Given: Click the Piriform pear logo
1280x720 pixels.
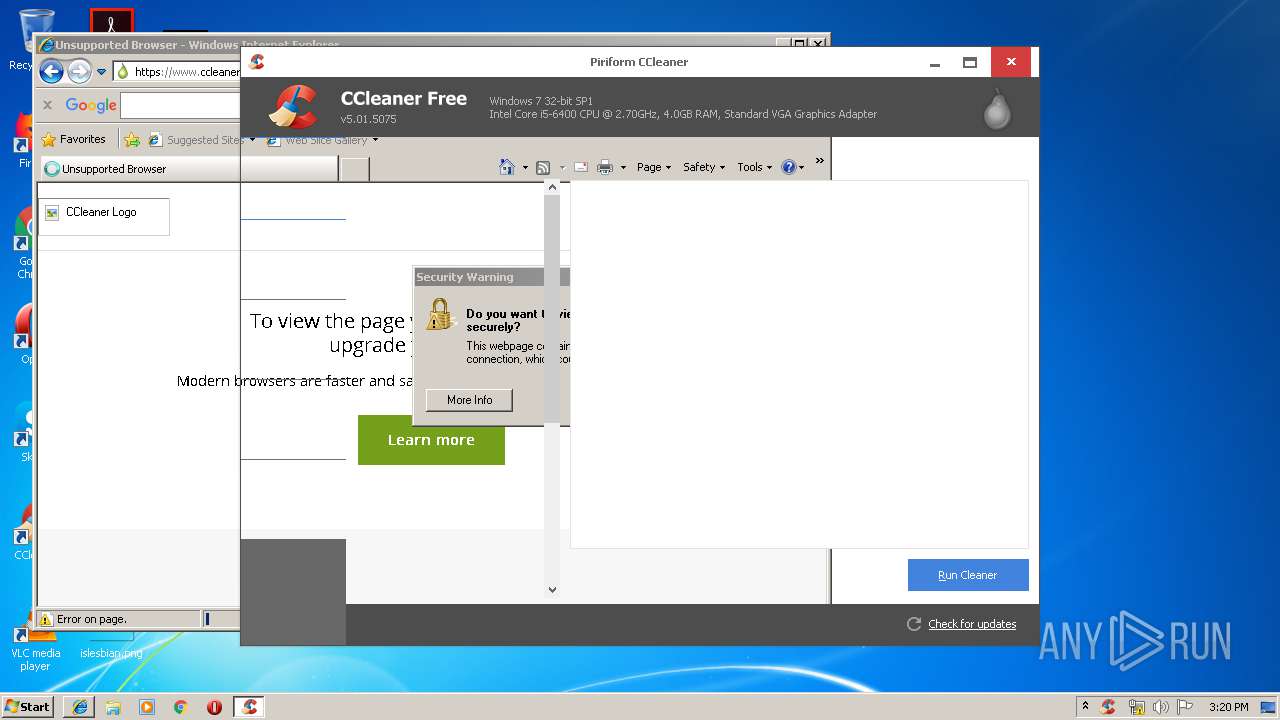Looking at the screenshot, I should pos(997,110).
